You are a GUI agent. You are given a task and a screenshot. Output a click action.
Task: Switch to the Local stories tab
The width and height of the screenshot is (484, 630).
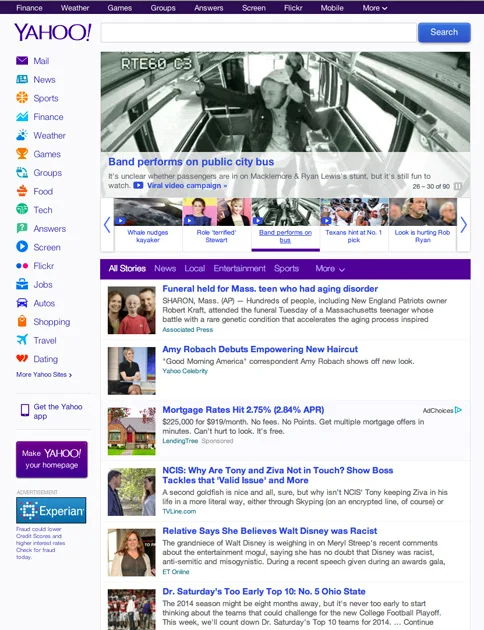click(195, 268)
